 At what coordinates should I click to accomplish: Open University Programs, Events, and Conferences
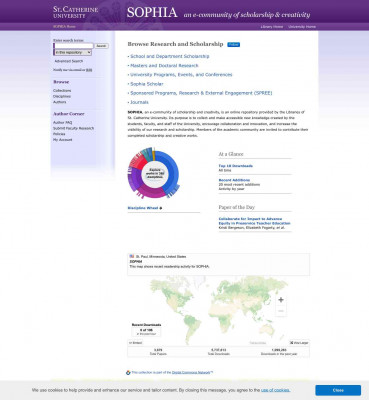point(181,75)
